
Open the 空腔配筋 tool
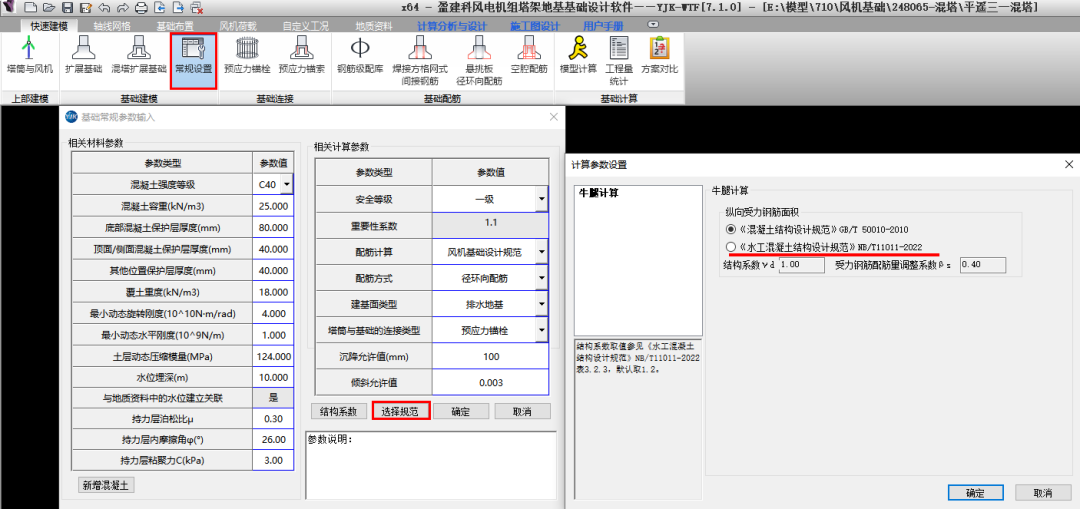[x=529, y=56]
